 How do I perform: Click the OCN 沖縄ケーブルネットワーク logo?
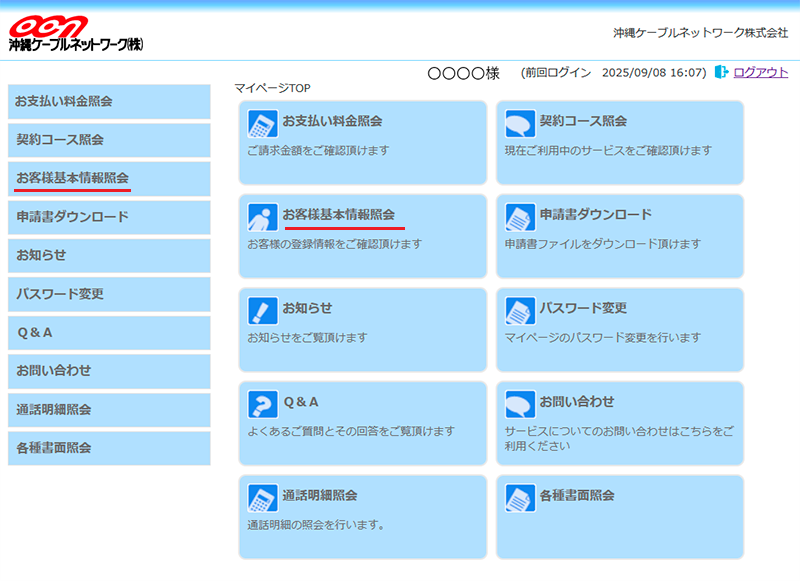click(x=77, y=34)
